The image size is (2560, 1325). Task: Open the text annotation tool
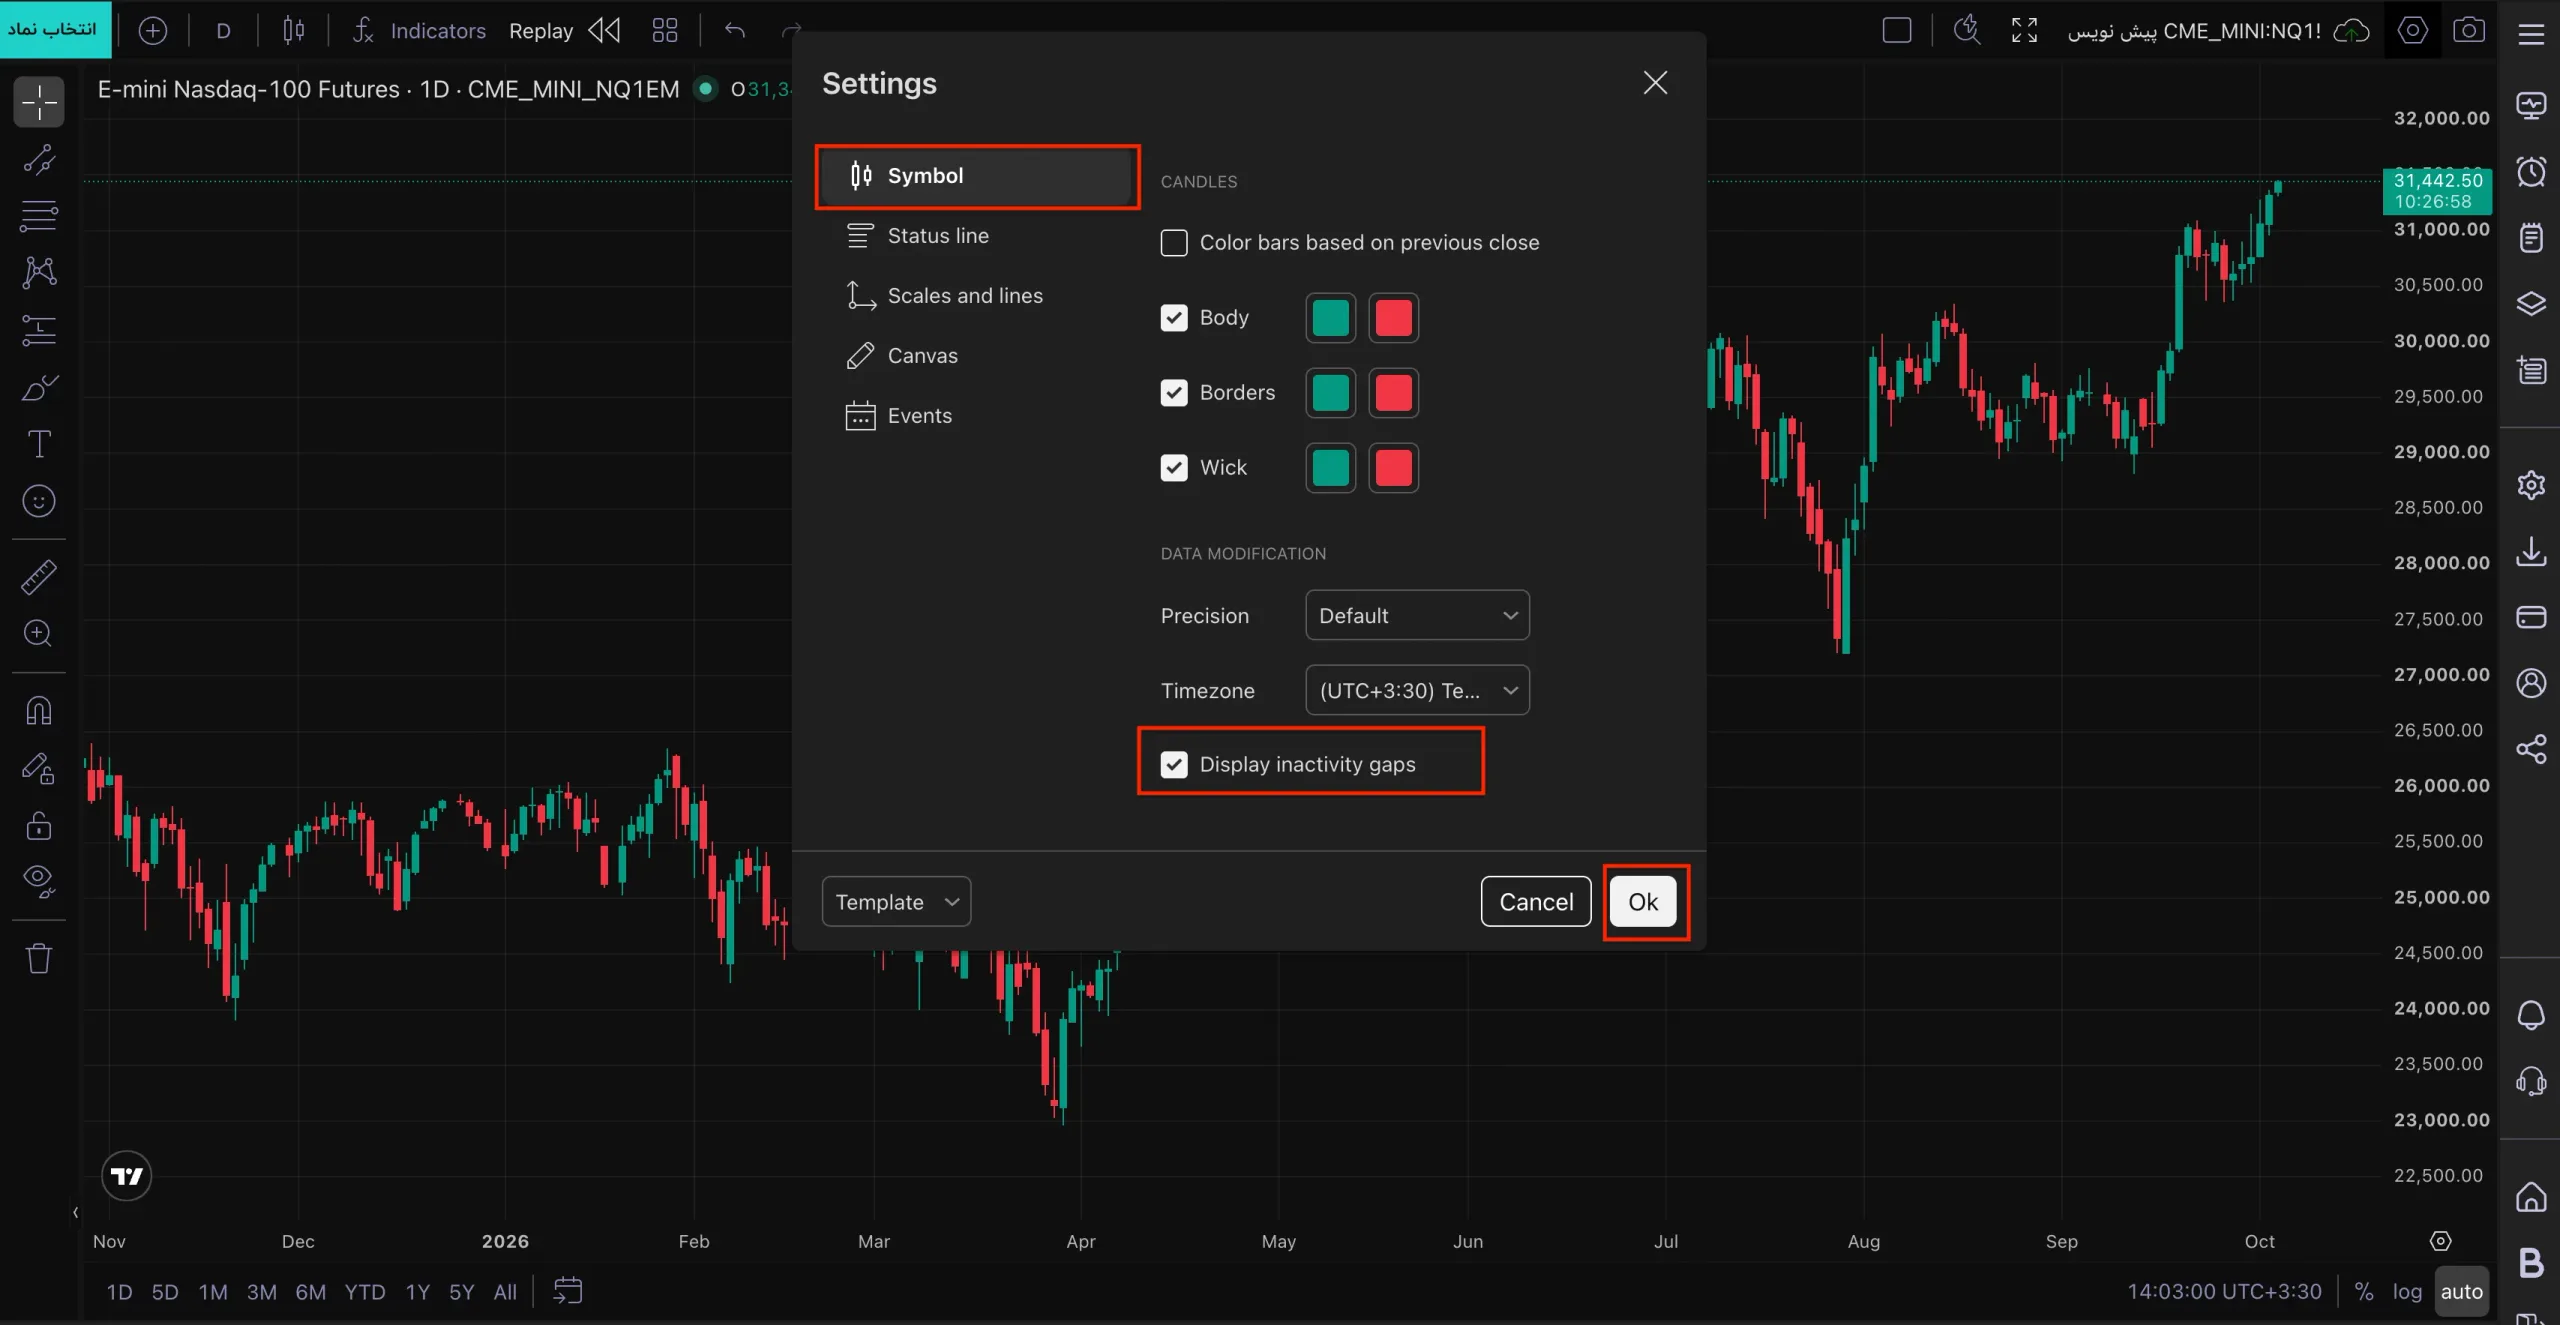click(x=39, y=444)
